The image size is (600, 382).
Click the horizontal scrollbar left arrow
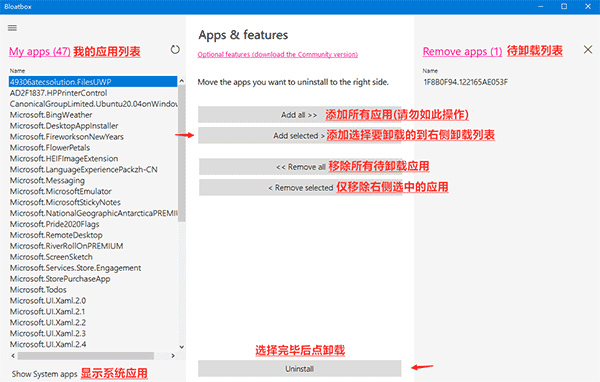(13, 356)
